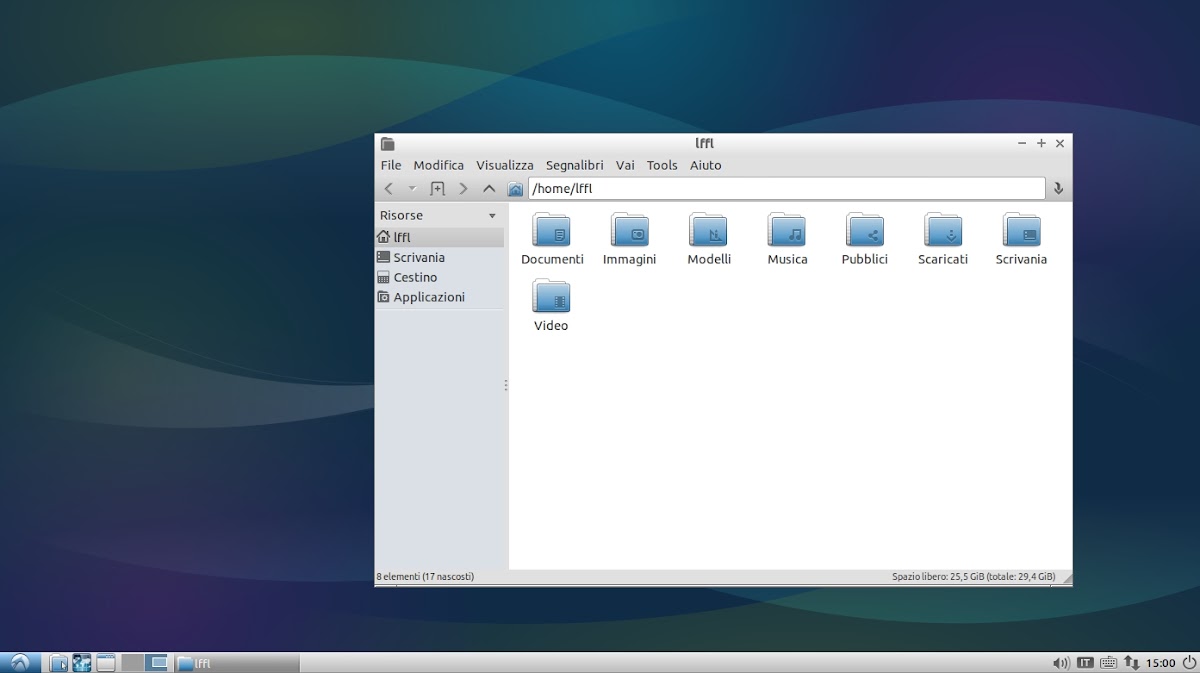Viewport: 1200px width, 673px height.
Task: Open the Scaricati downloads folder
Action: (943, 239)
